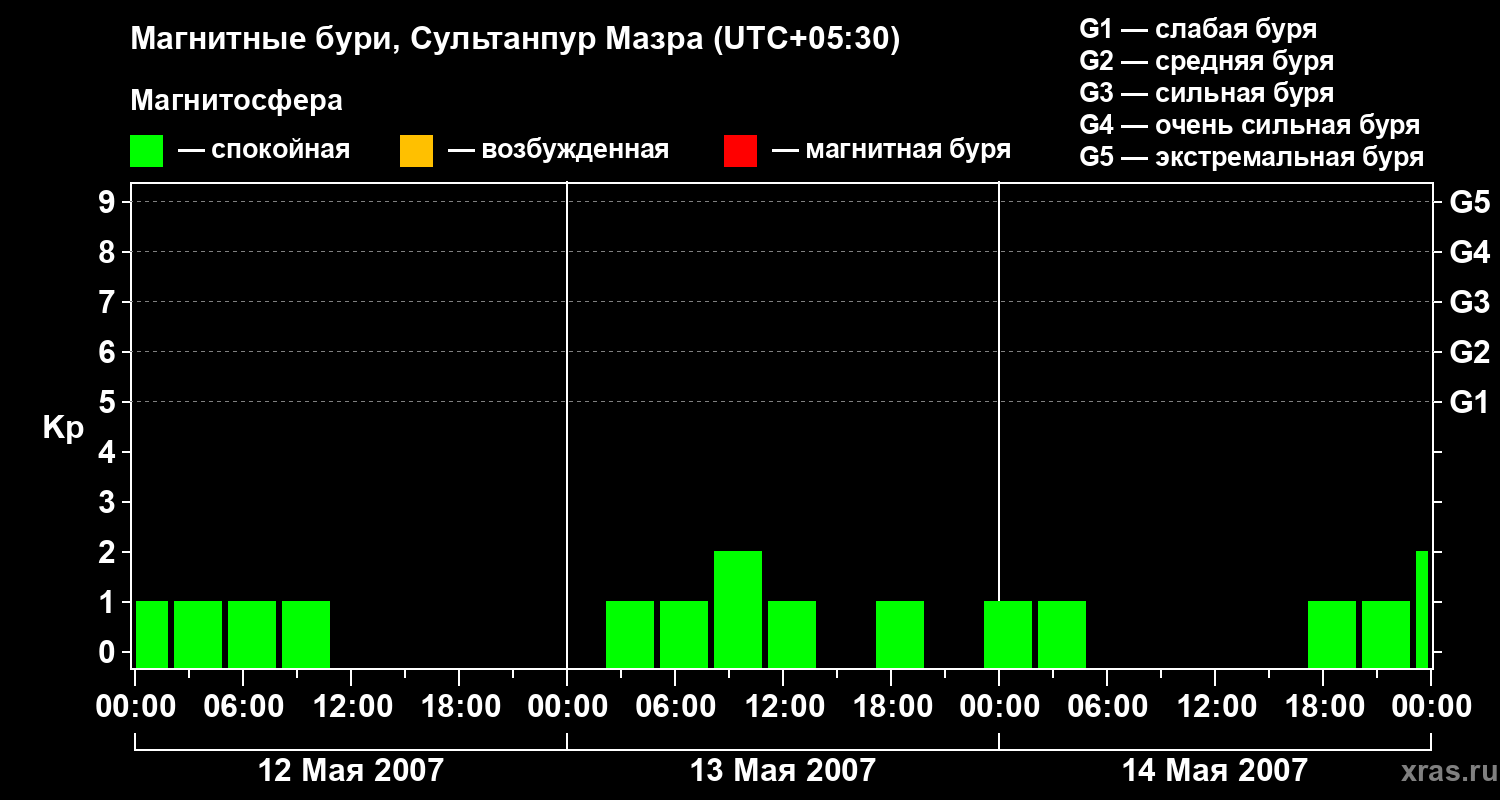This screenshot has height=800, width=1500.
Task: Click the date label 14 Мая 2007
Action: 1215,770
